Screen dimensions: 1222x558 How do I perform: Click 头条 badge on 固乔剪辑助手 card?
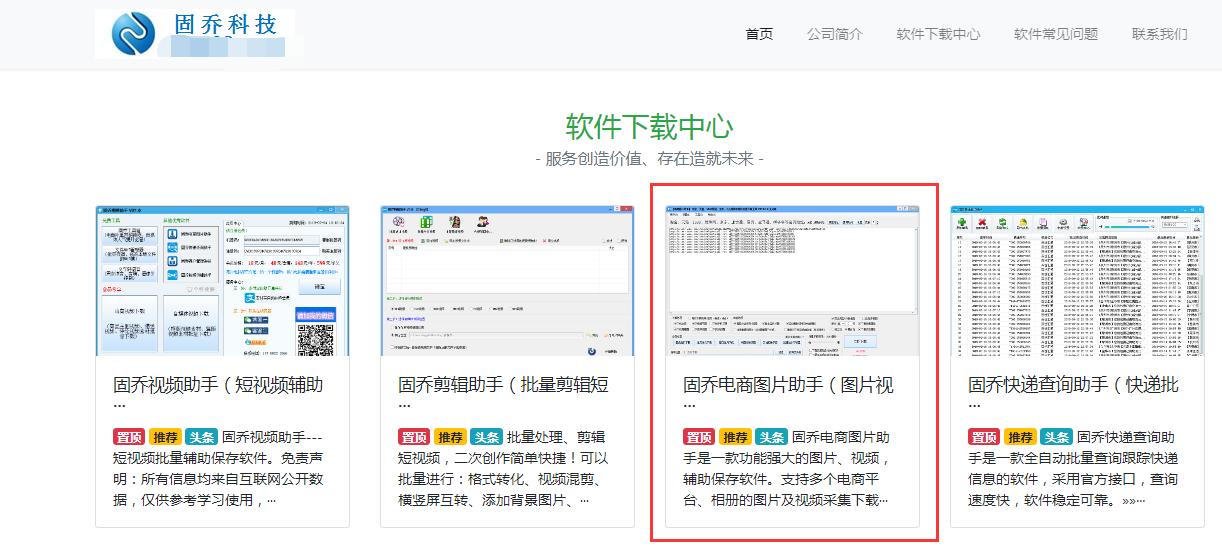[486, 437]
